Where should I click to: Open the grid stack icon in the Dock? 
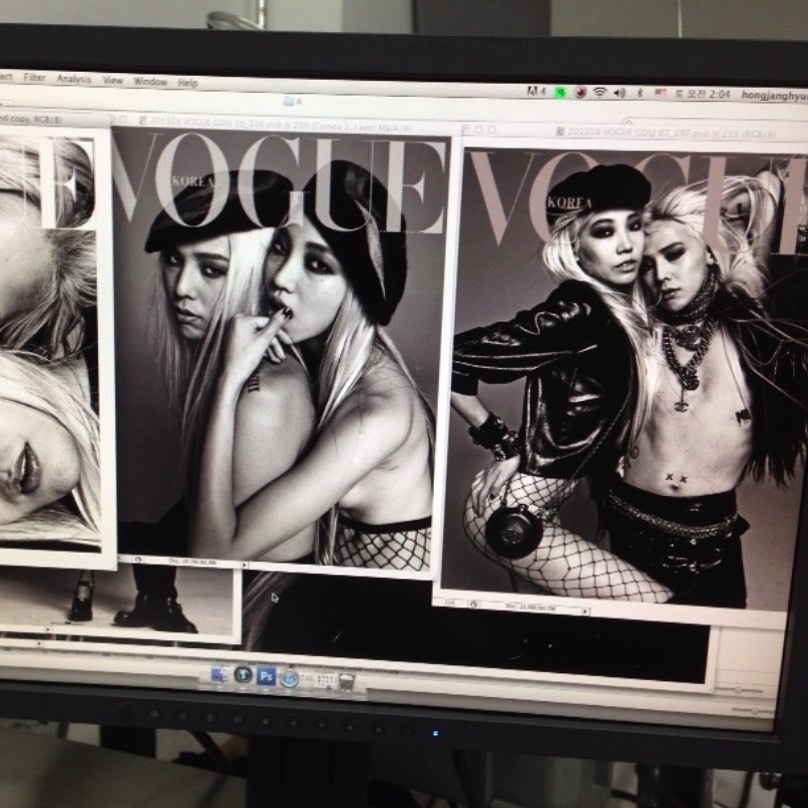point(325,680)
